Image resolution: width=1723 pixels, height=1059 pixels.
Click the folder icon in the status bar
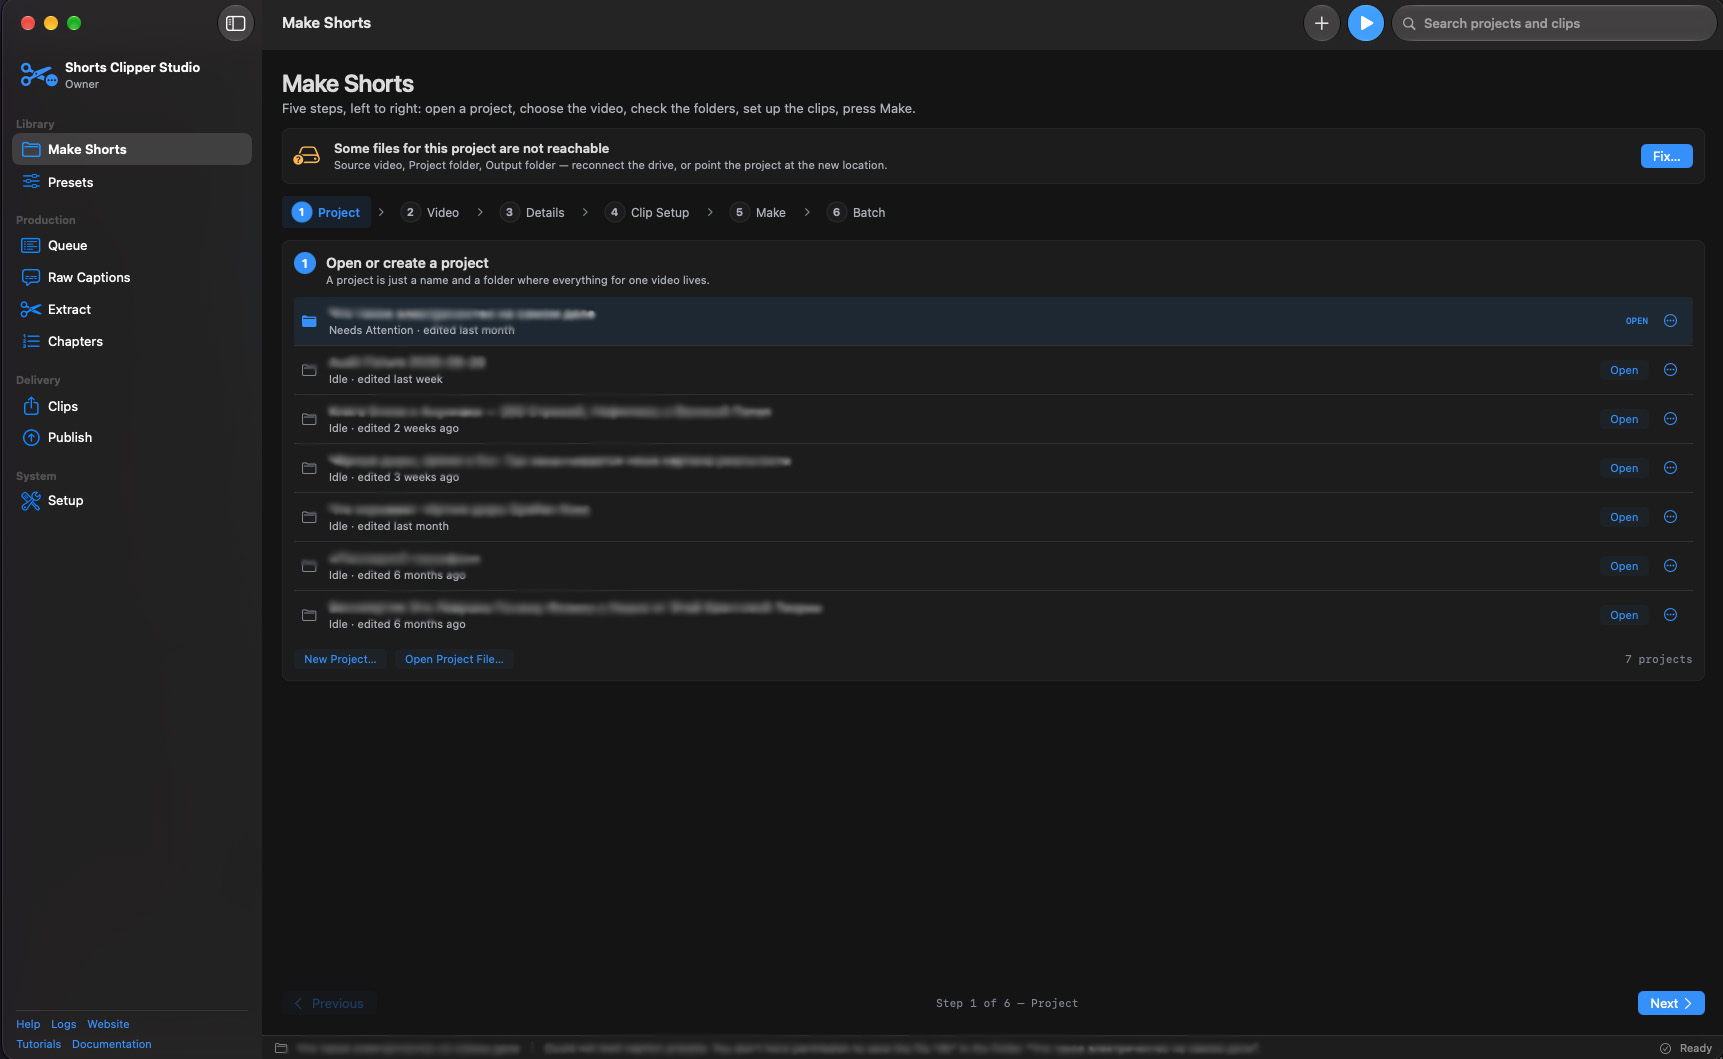tap(281, 1048)
